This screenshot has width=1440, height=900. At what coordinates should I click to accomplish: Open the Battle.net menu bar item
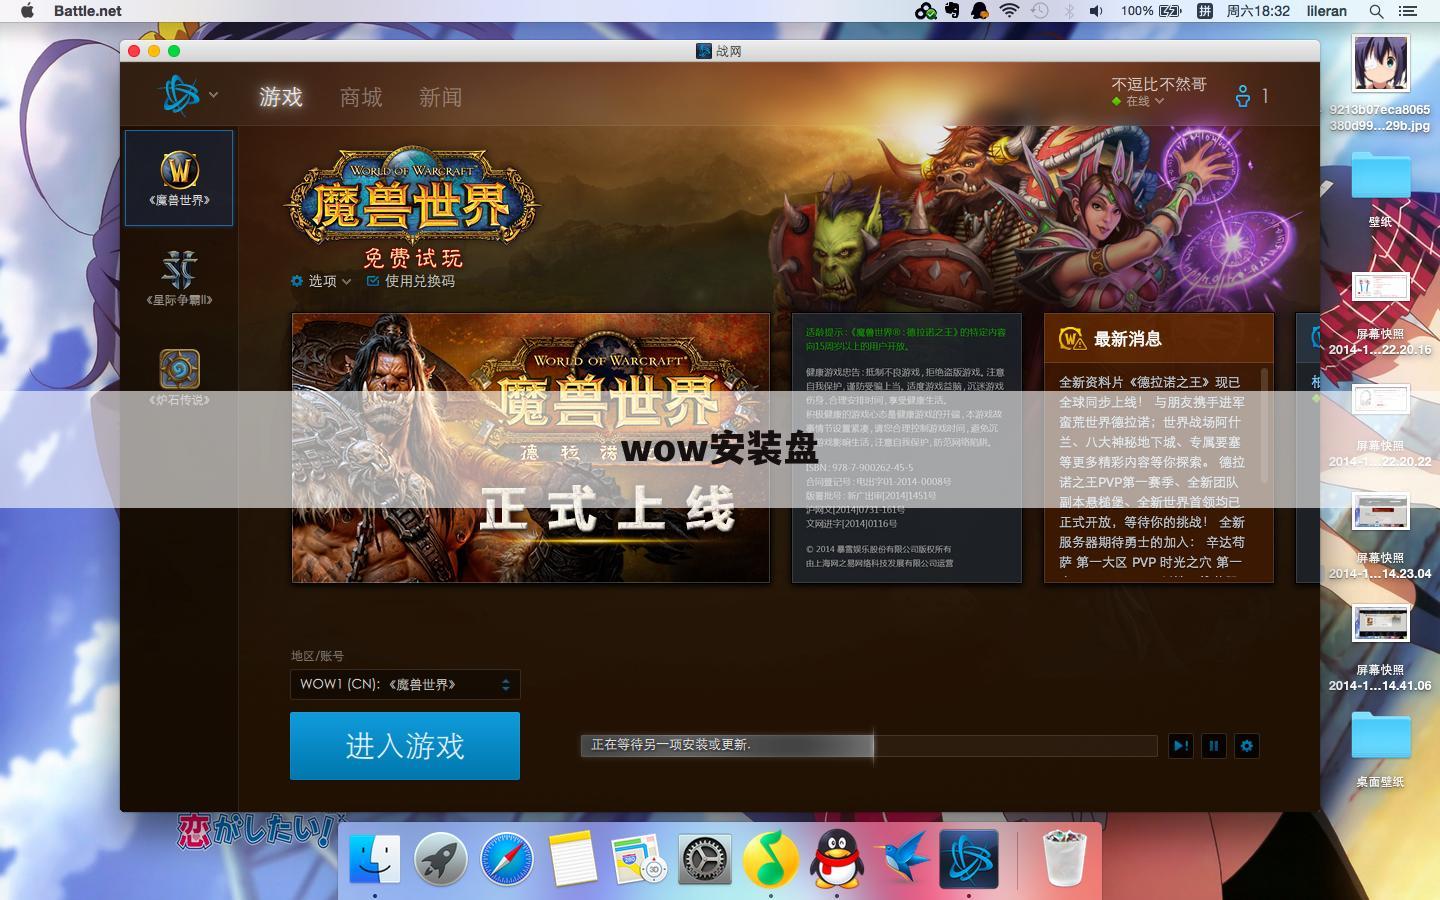(x=88, y=11)
